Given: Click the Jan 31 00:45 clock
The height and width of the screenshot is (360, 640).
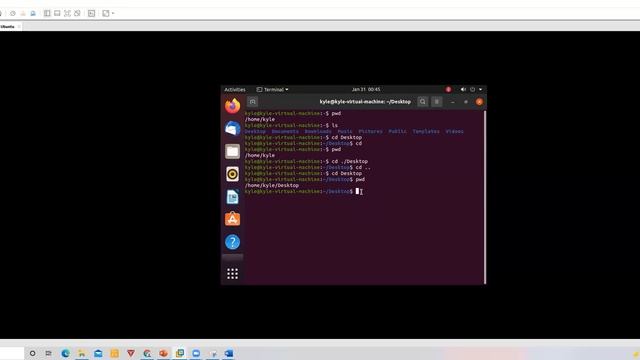Looking at the screenshot, I should pos(366,89).
